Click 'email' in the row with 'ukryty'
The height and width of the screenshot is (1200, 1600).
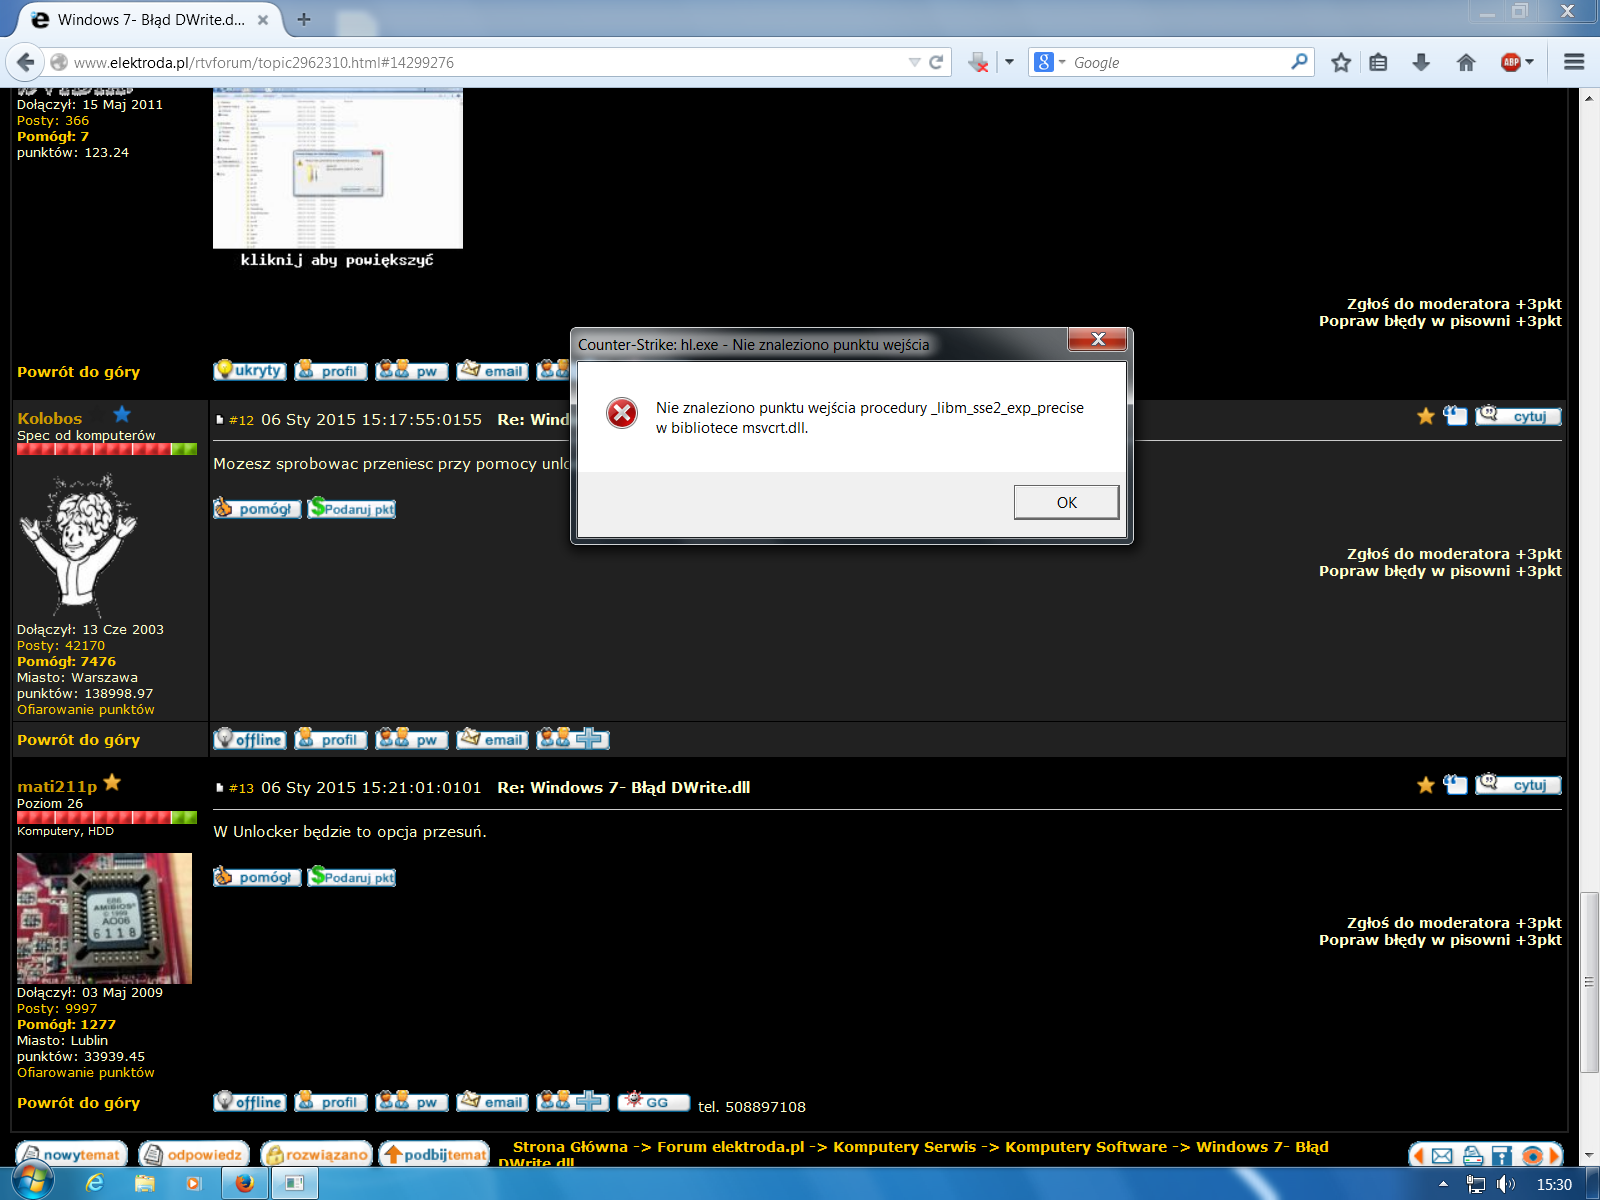(493, 370)
